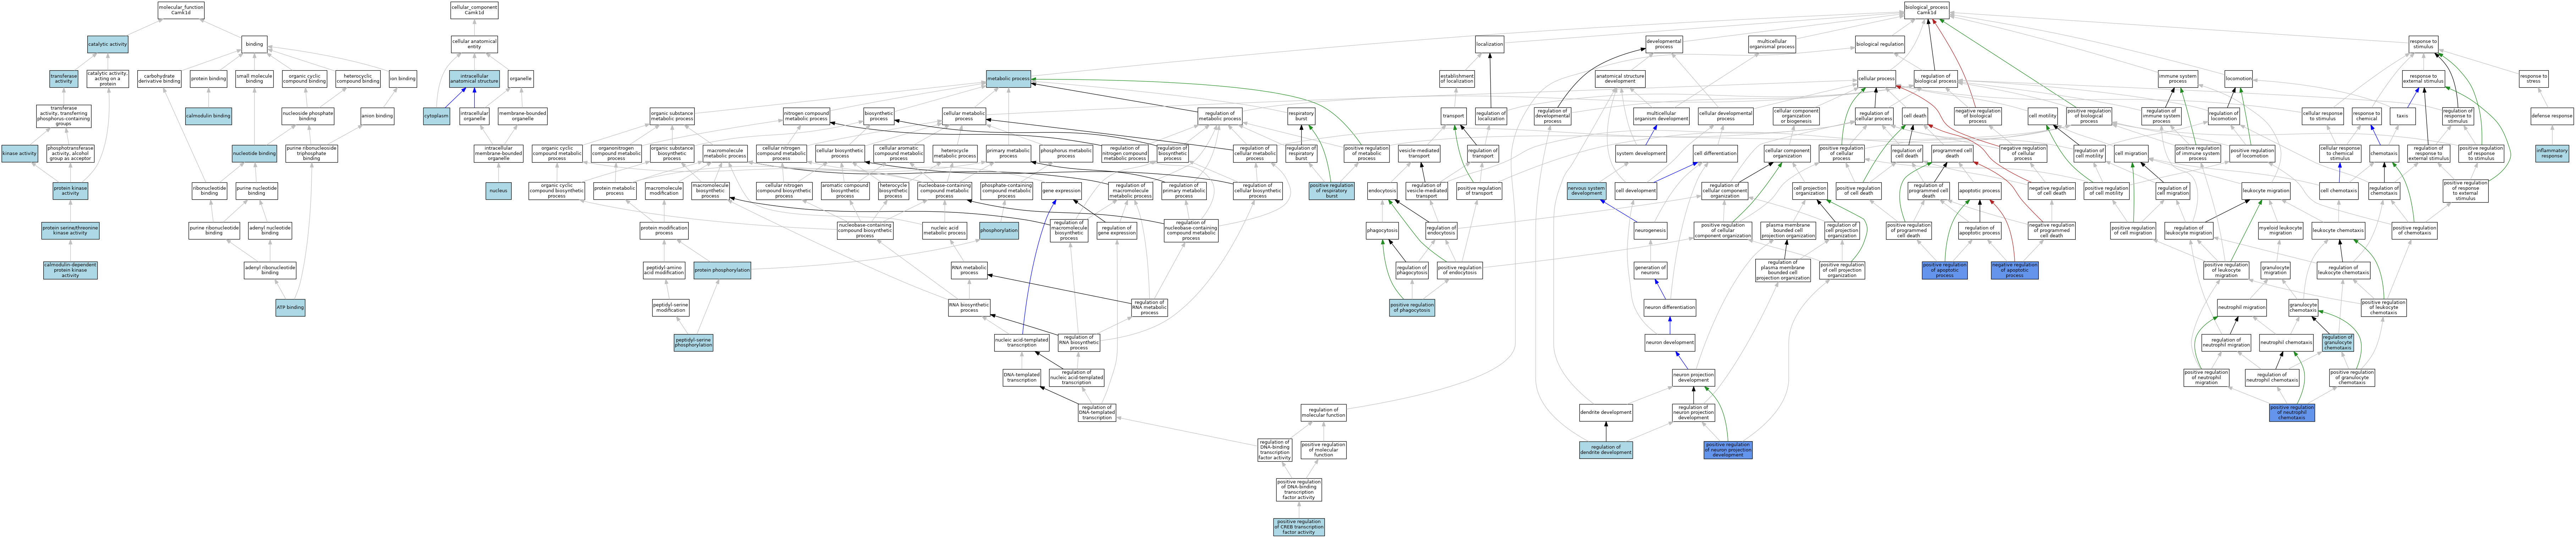2576x538 pixels.
Task: Select the 'nucleus' node
Action: pyautogui.click(x=499, y=191)
